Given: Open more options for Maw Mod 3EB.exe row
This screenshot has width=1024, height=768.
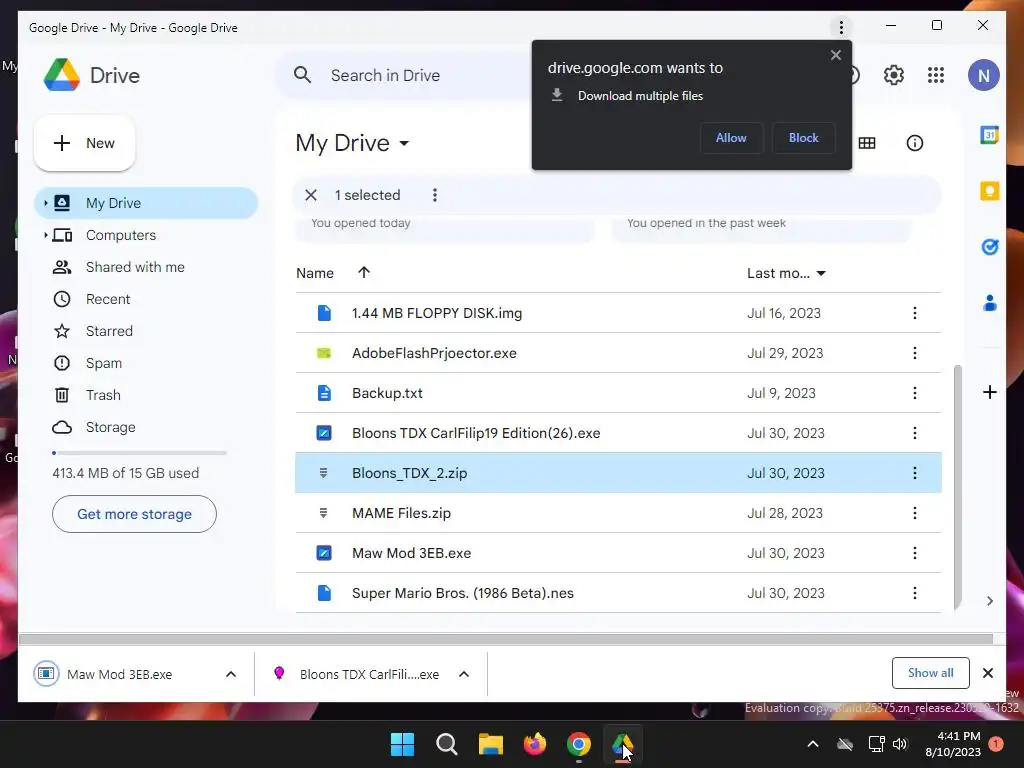Looking at the screenshot, I should [x=914, y=553].
